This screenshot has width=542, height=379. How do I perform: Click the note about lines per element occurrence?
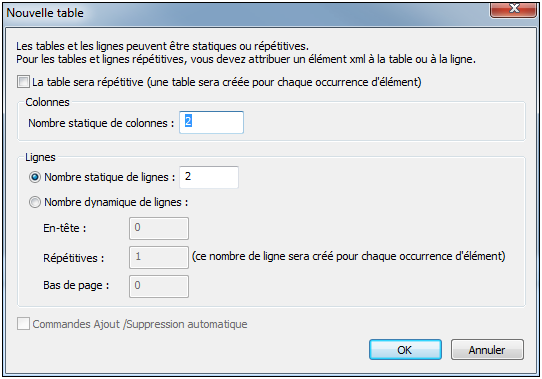click(348, 256)
